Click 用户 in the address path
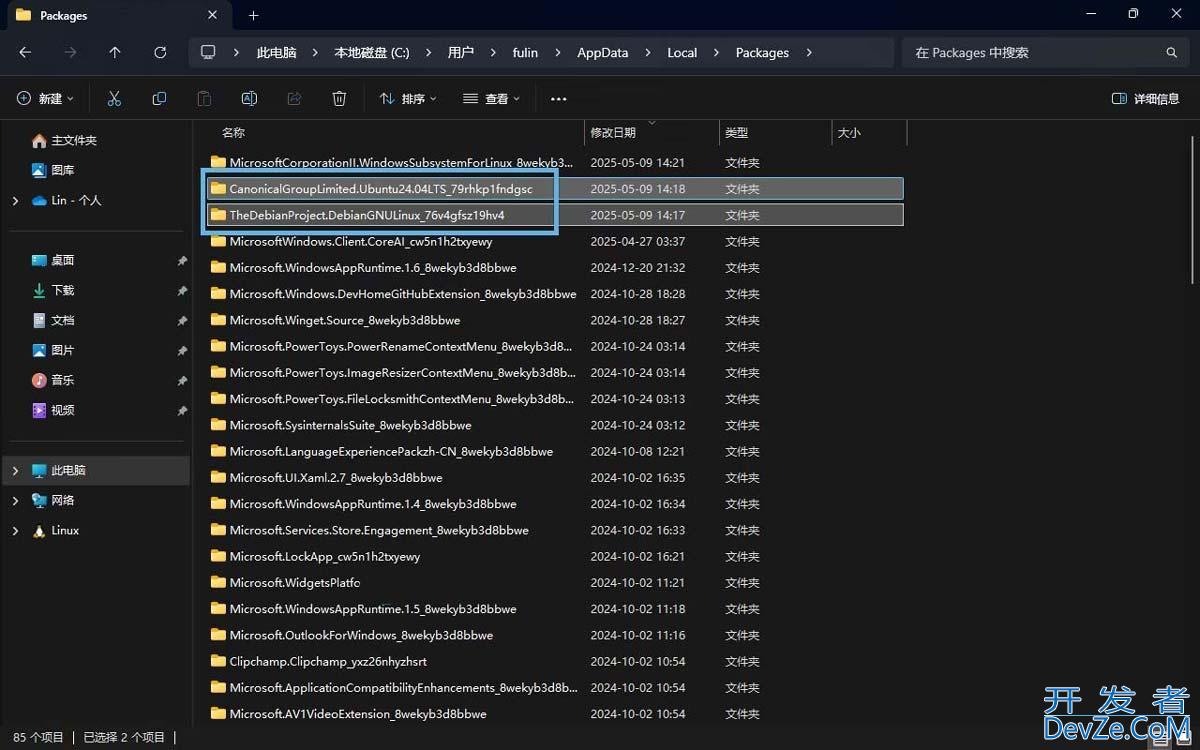The image size is (1200, 750). pyautogui.click(x=461, y=52)
